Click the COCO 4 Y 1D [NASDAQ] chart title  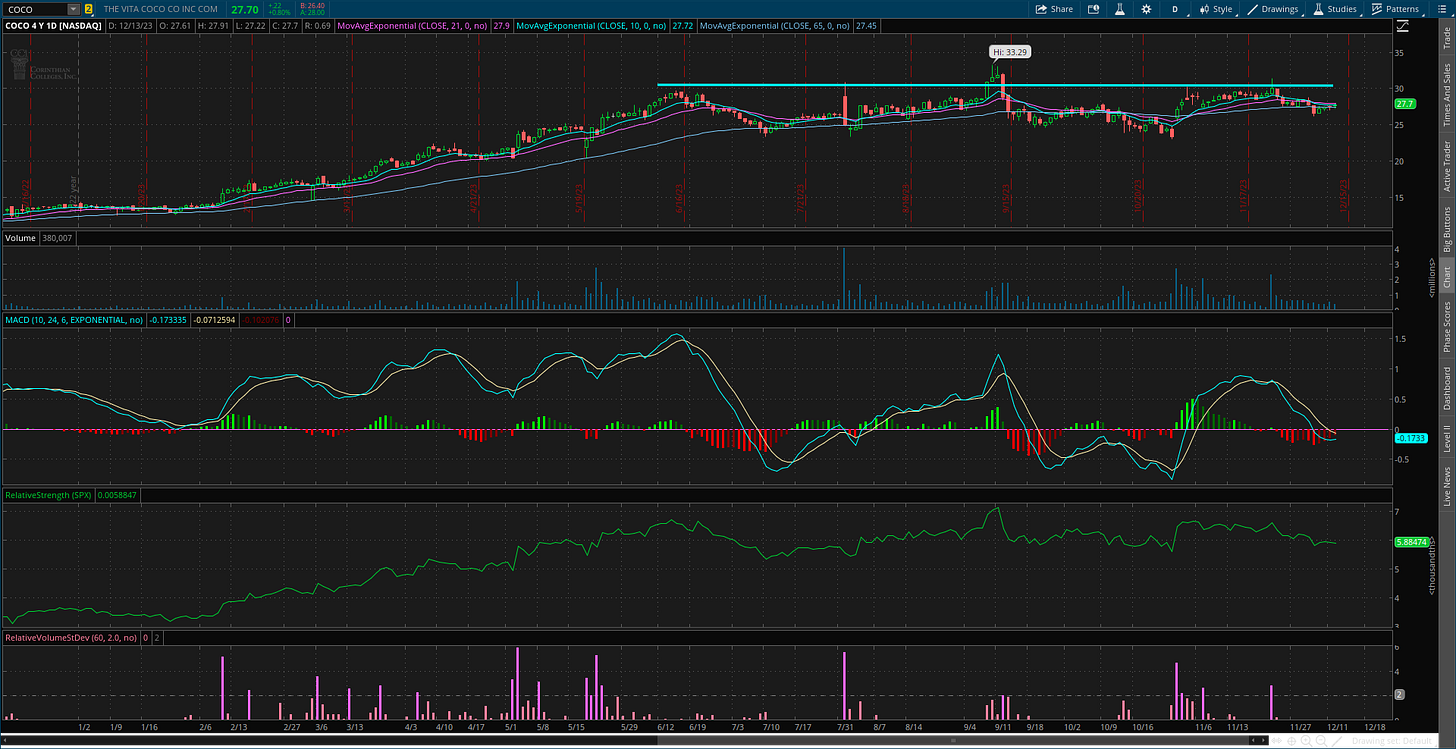tap(53, 25)
